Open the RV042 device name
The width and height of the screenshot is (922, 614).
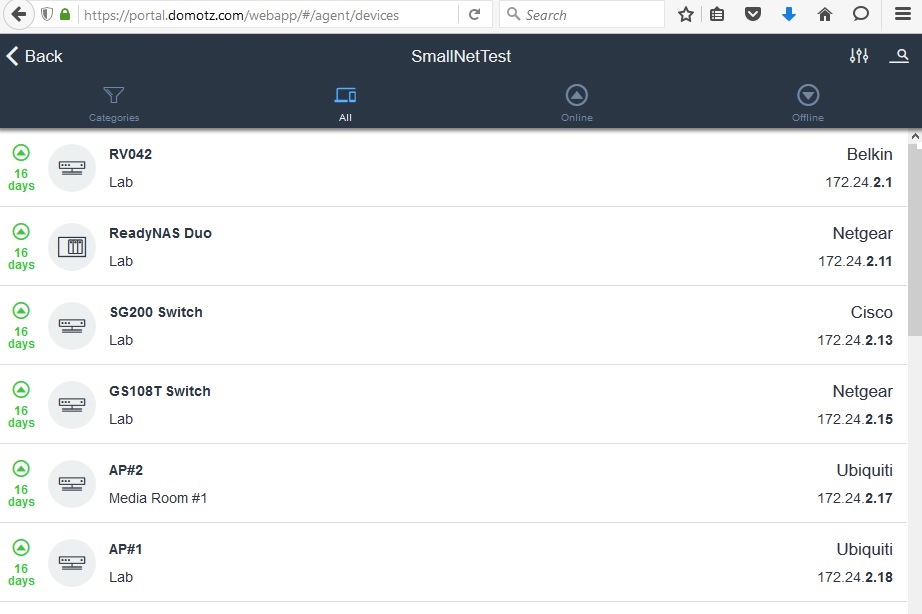tap(131, 154)
